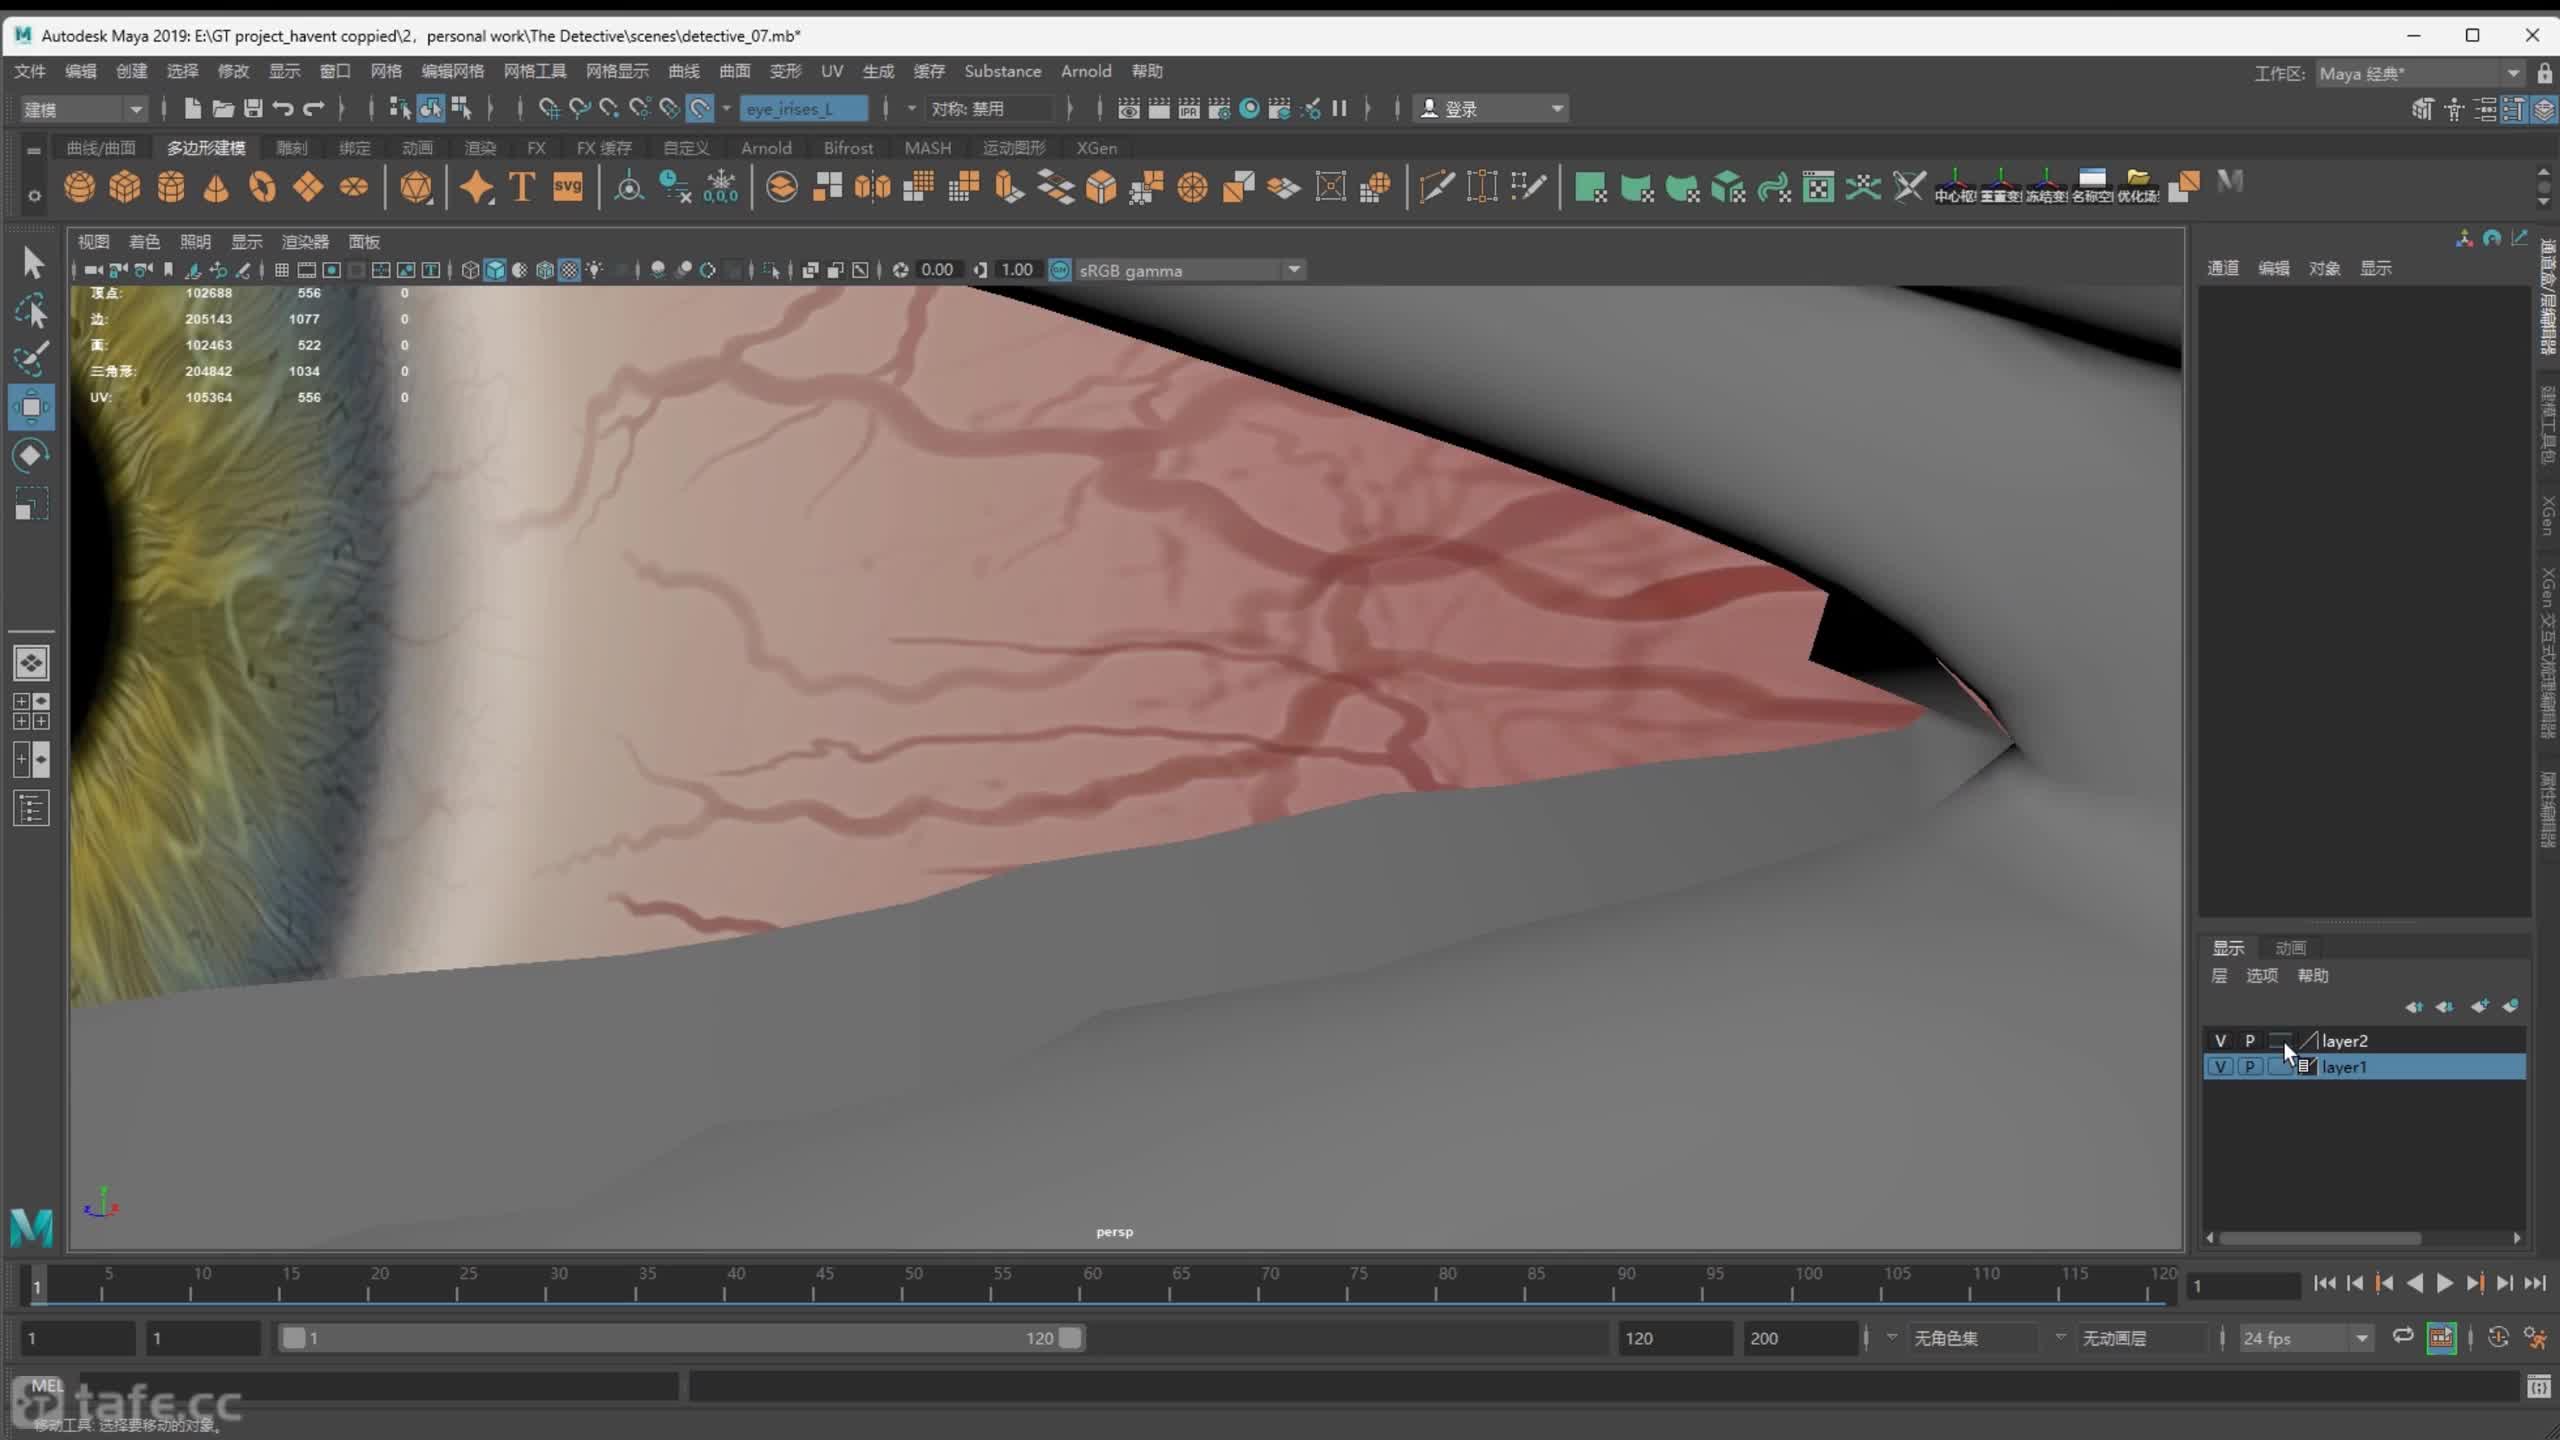Click the Mirror geometry shelf icon
Image resolution: width=2560 pixels, height=1440 pixels.
pos(872,187)
